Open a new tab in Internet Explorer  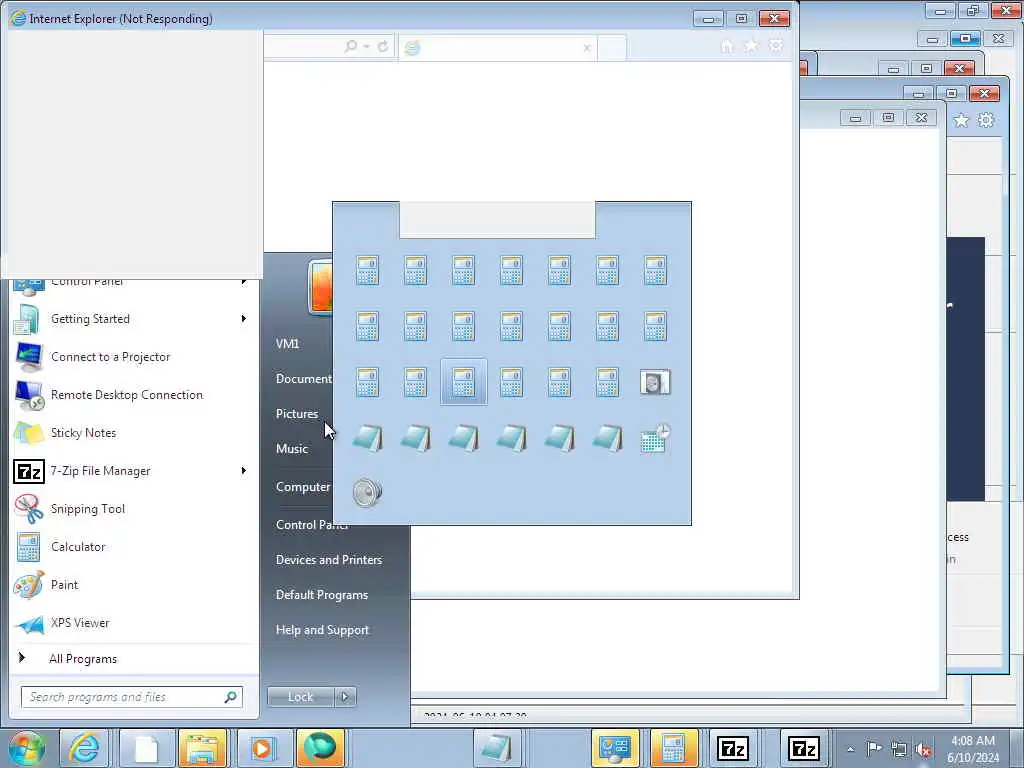612,48
